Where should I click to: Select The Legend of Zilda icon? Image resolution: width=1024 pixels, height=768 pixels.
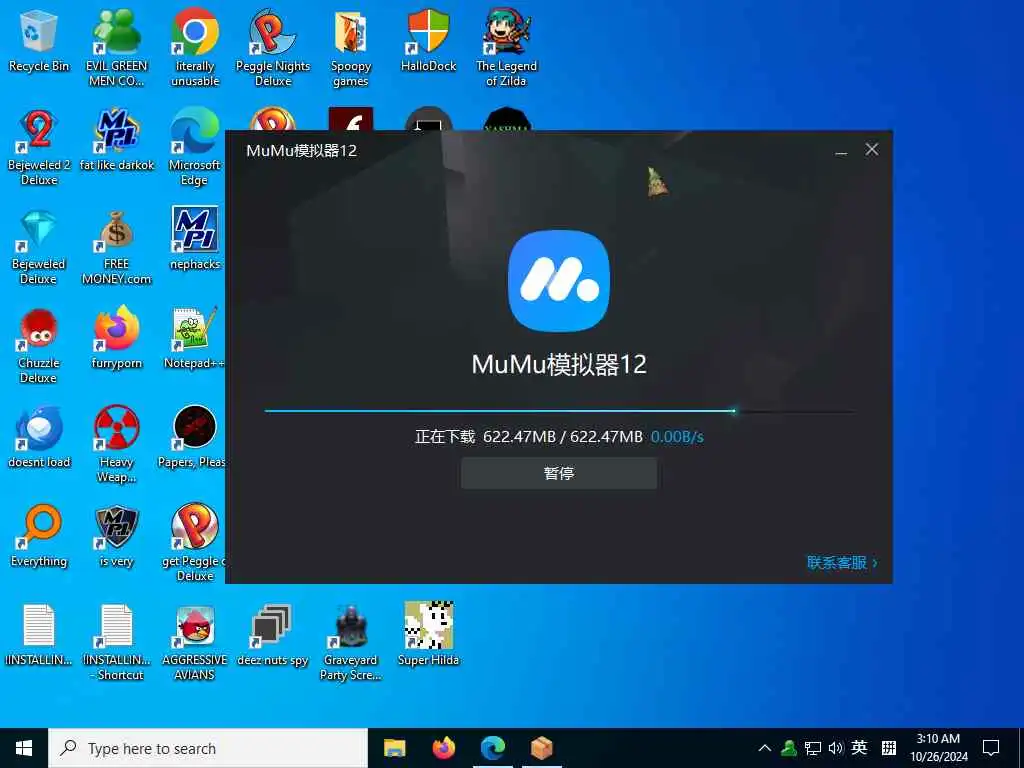[x=507, y=48]
